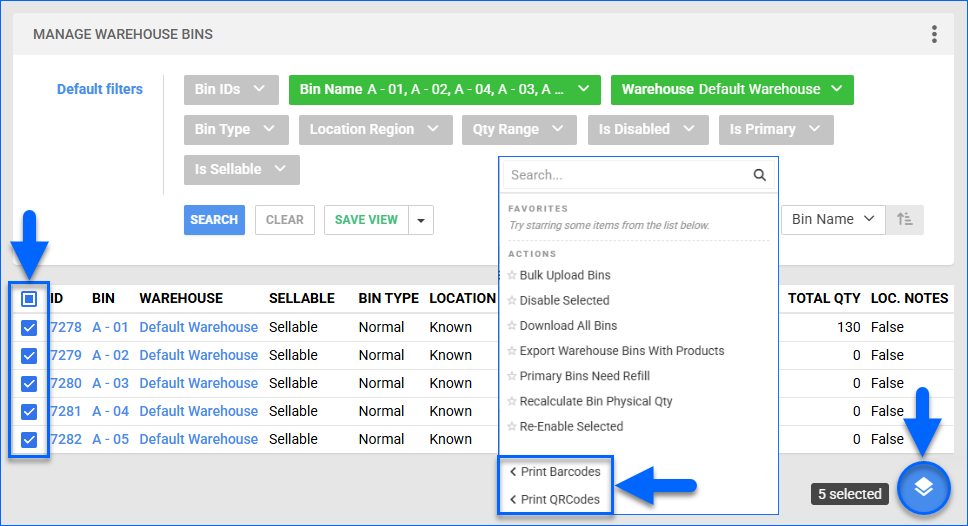968x526 pixels.
Task: Click the layers actions floating button
Action: pyautogui.click(x=923, y=489)
